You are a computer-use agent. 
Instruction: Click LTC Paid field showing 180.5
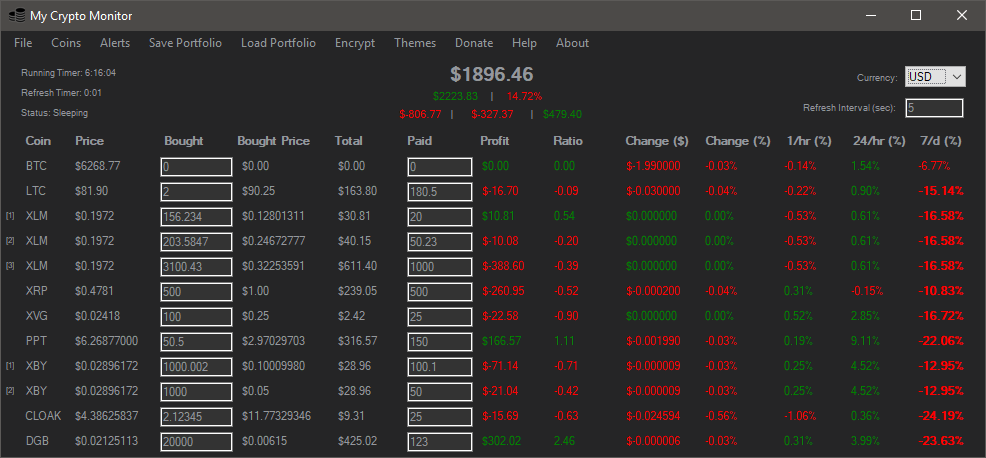click(x=440, y=192)
